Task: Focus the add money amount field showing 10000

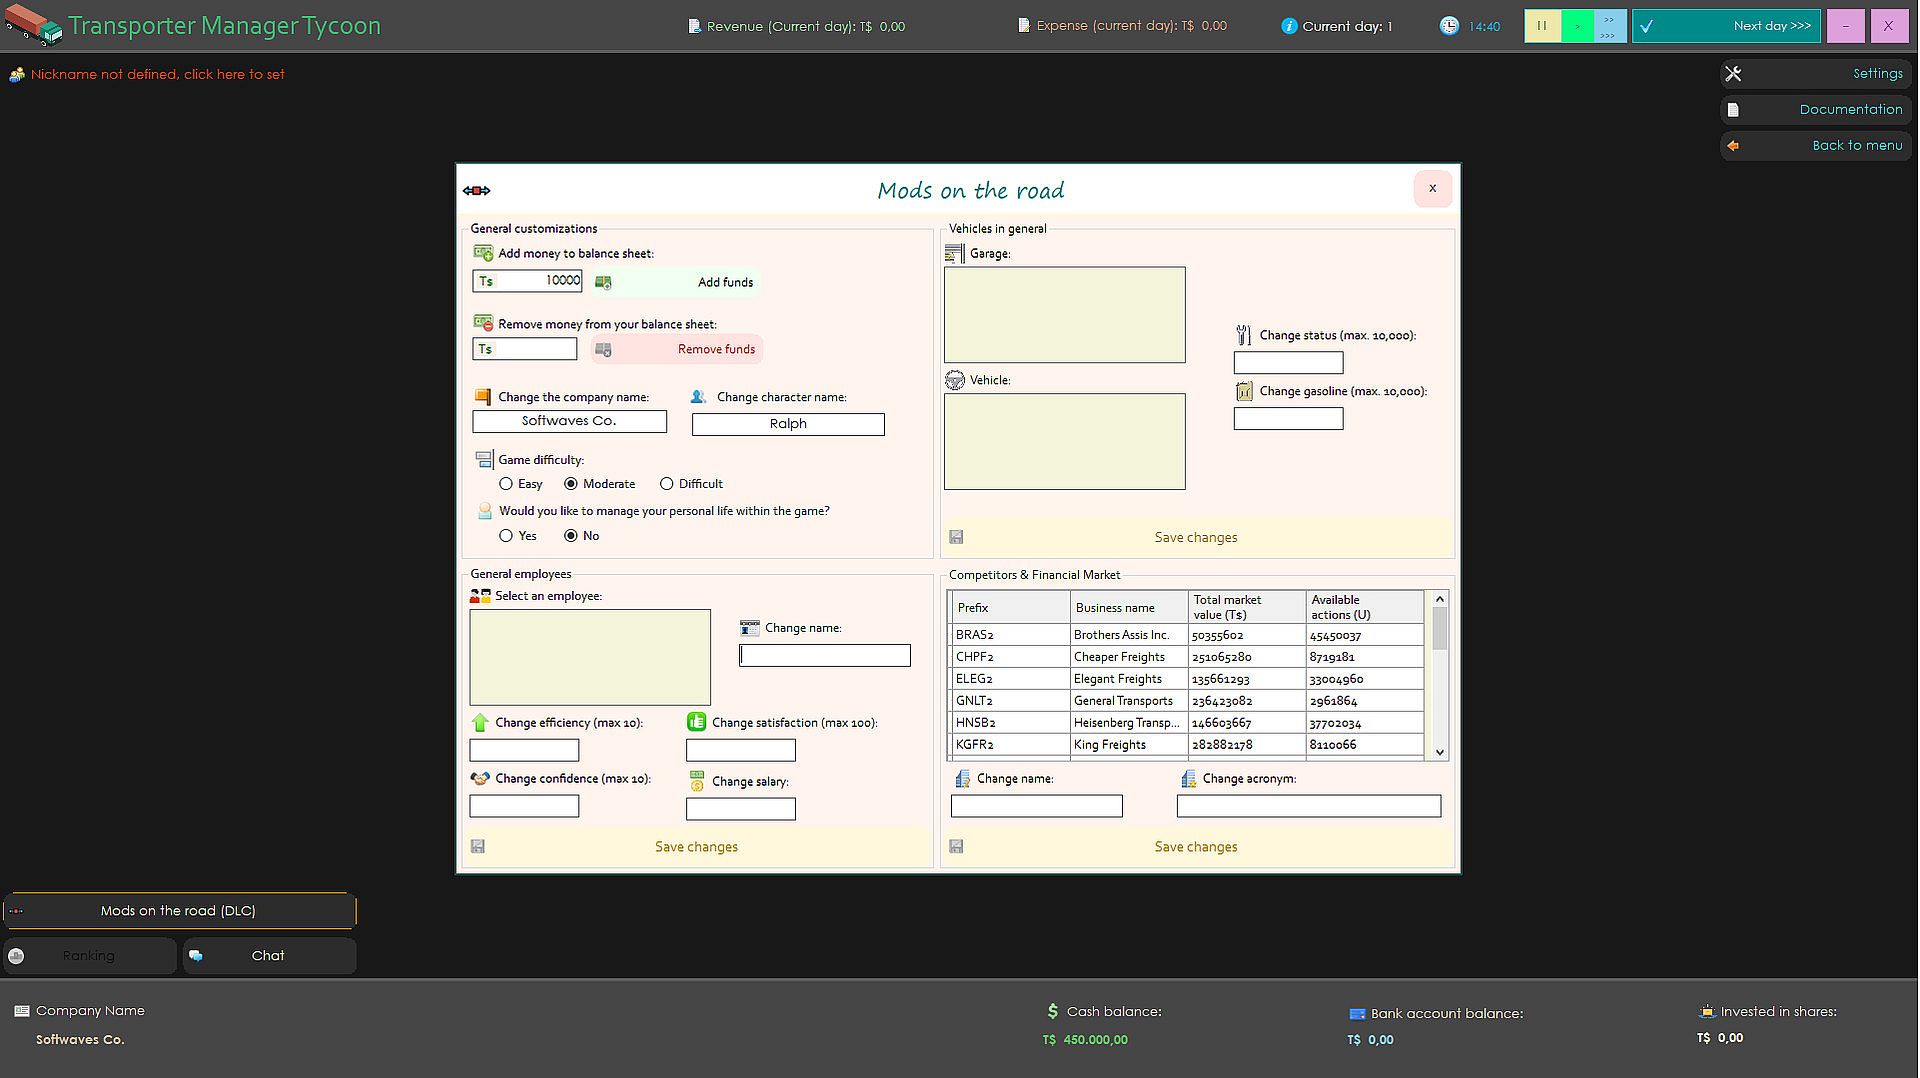Action: [527, 281]
